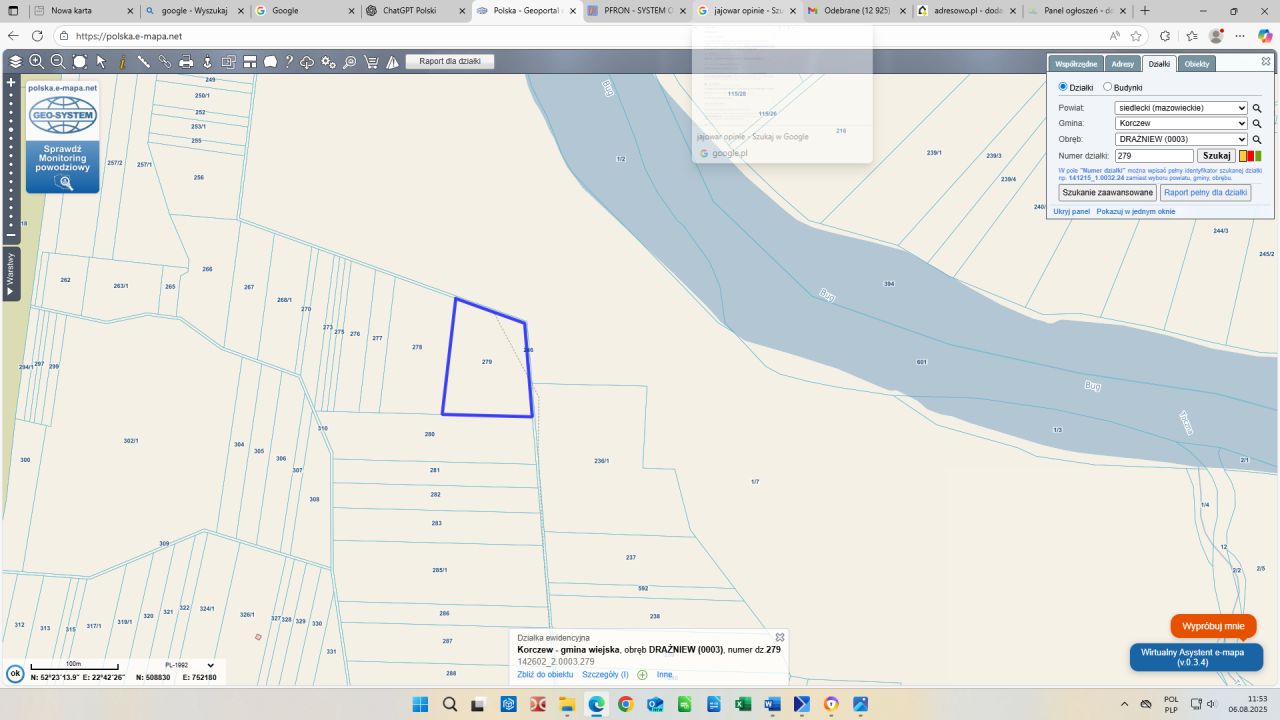
Task: Select the Budynki radio button
Action: point(1107,87)
